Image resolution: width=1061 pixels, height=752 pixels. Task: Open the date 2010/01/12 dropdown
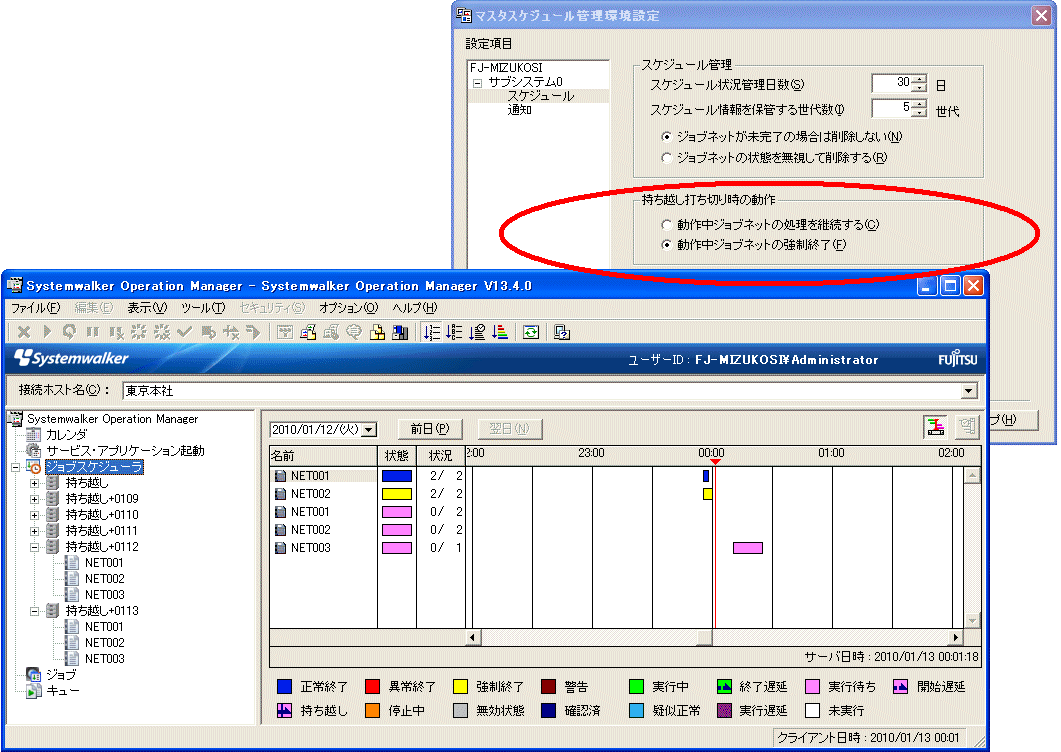click(369, 430)
